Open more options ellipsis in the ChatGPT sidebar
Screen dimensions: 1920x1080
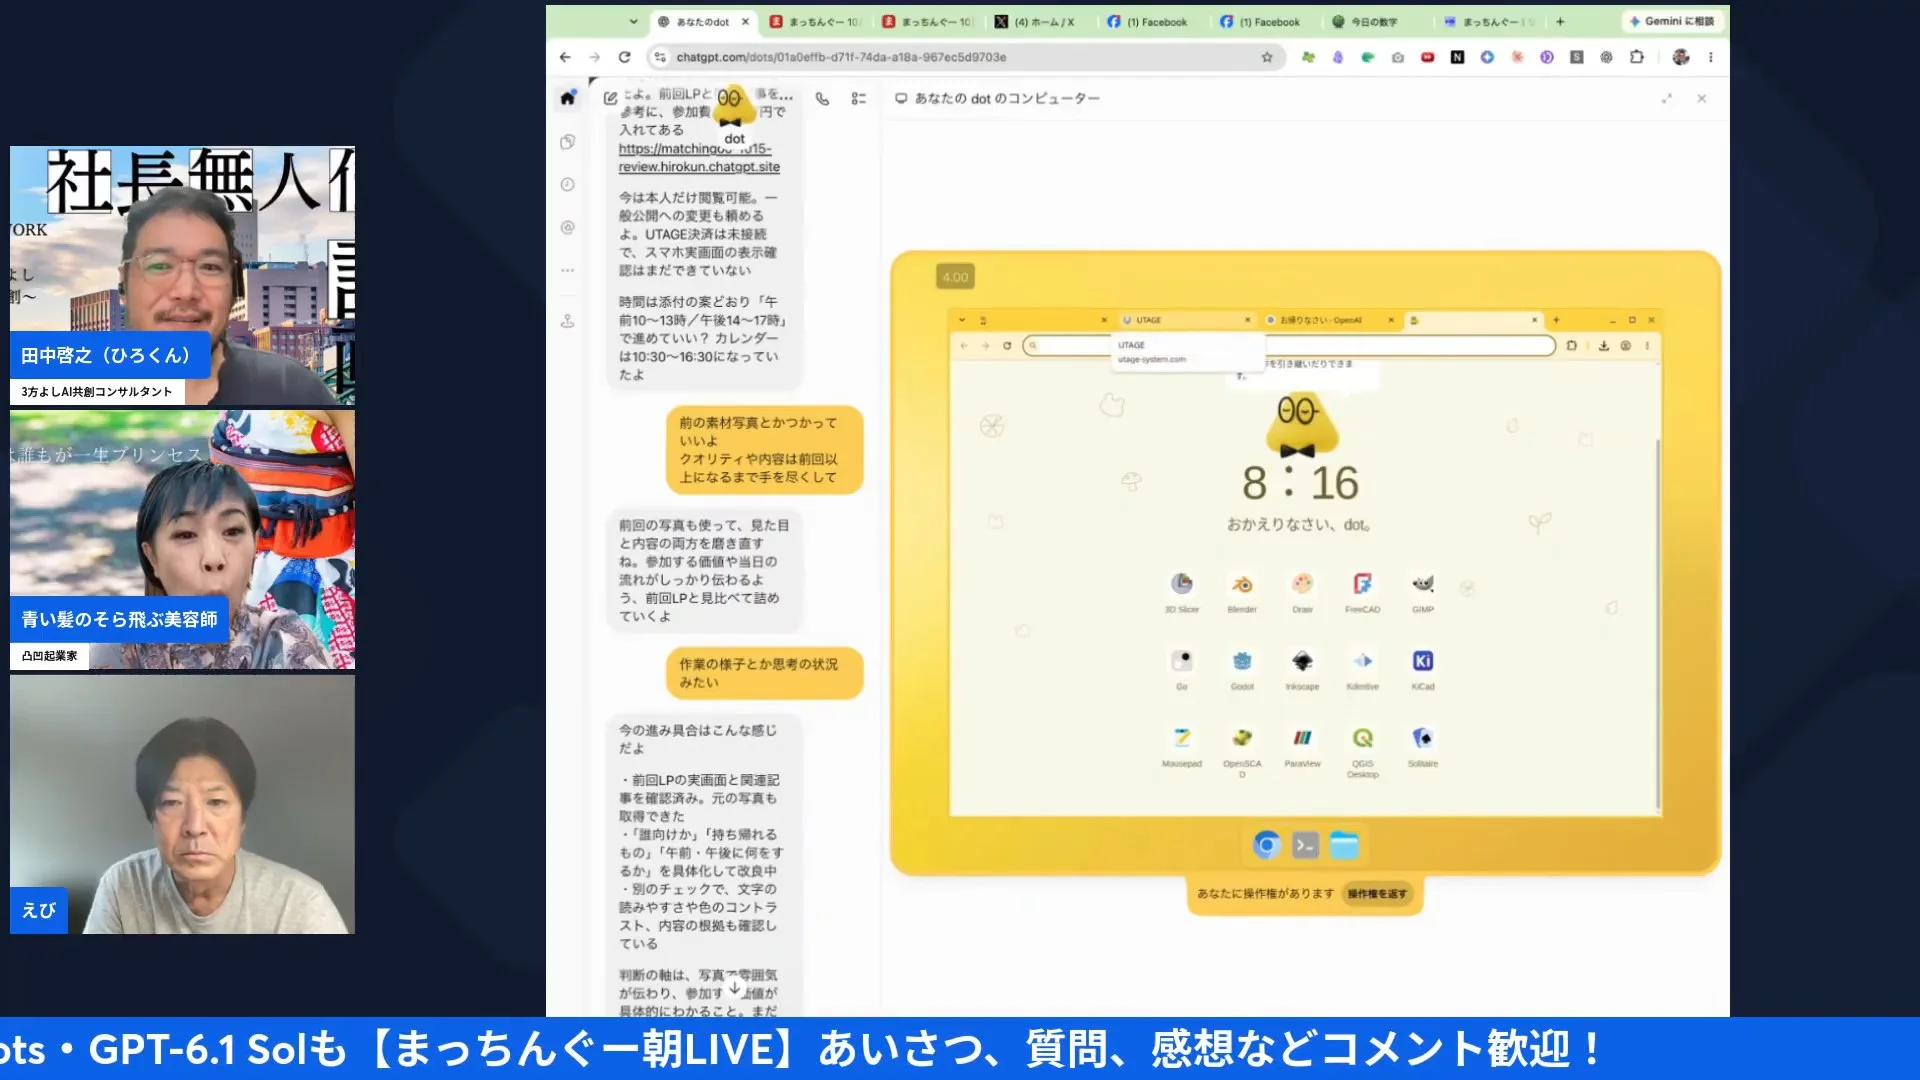(x=568, y=270)
